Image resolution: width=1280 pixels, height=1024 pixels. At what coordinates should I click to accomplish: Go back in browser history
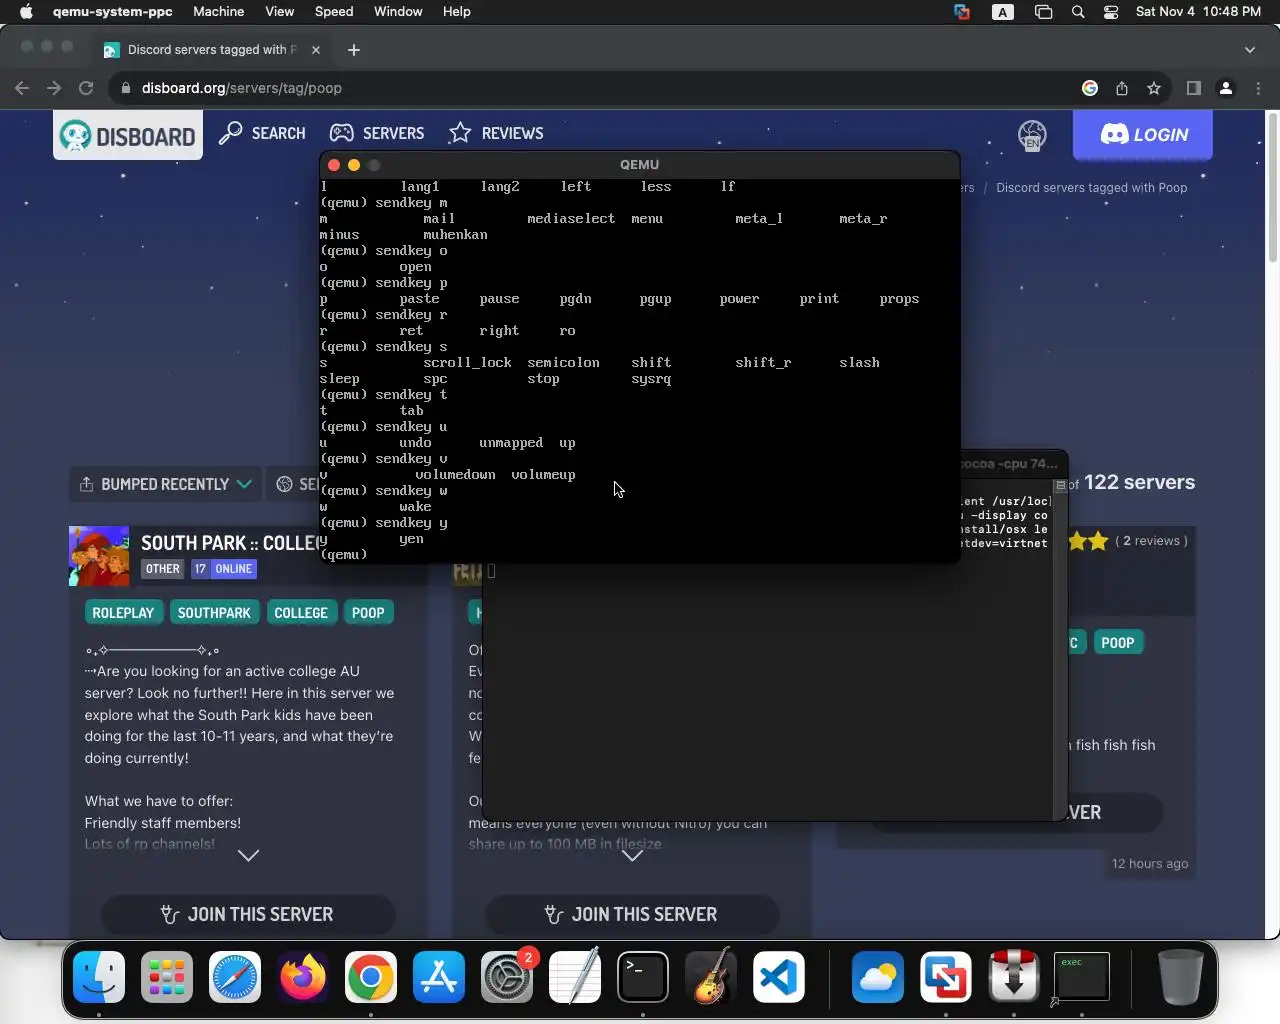22,88
